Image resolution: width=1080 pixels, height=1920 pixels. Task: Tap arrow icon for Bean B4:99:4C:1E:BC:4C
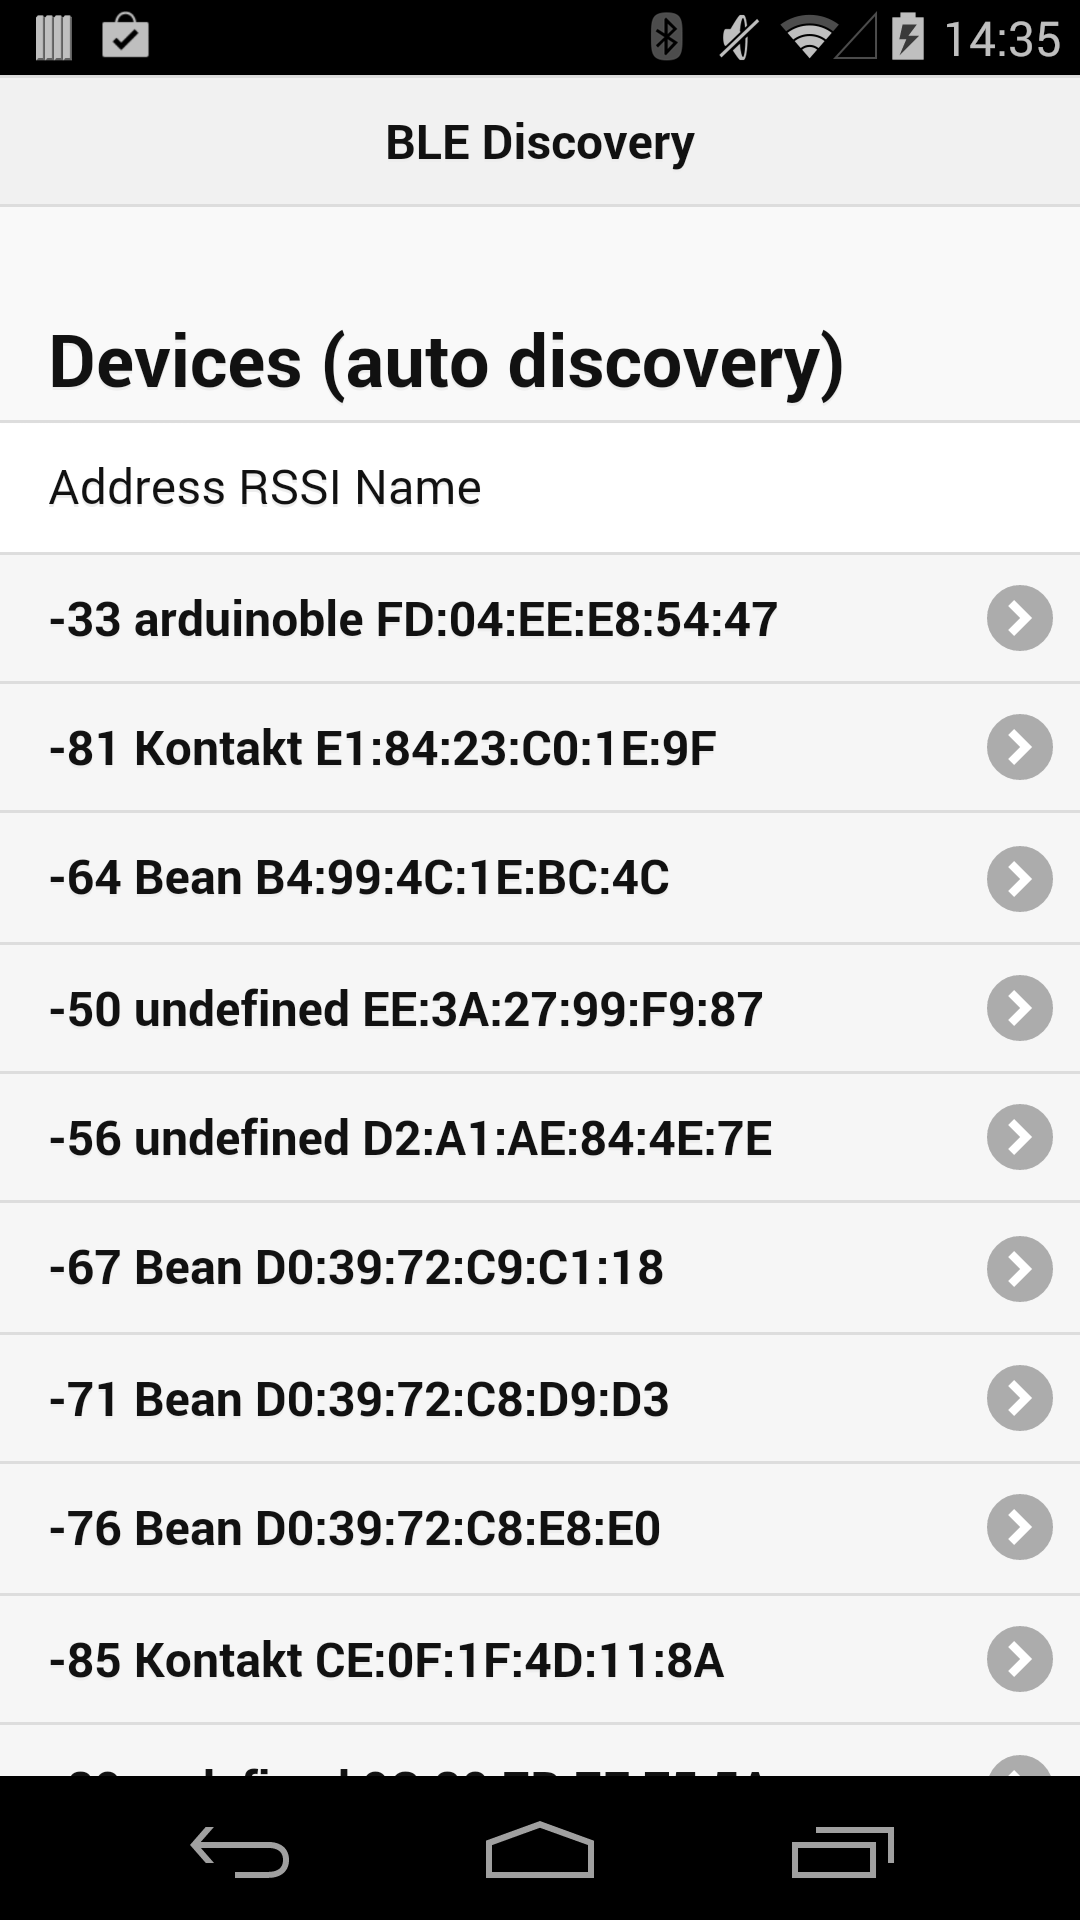pos(1019,878)
